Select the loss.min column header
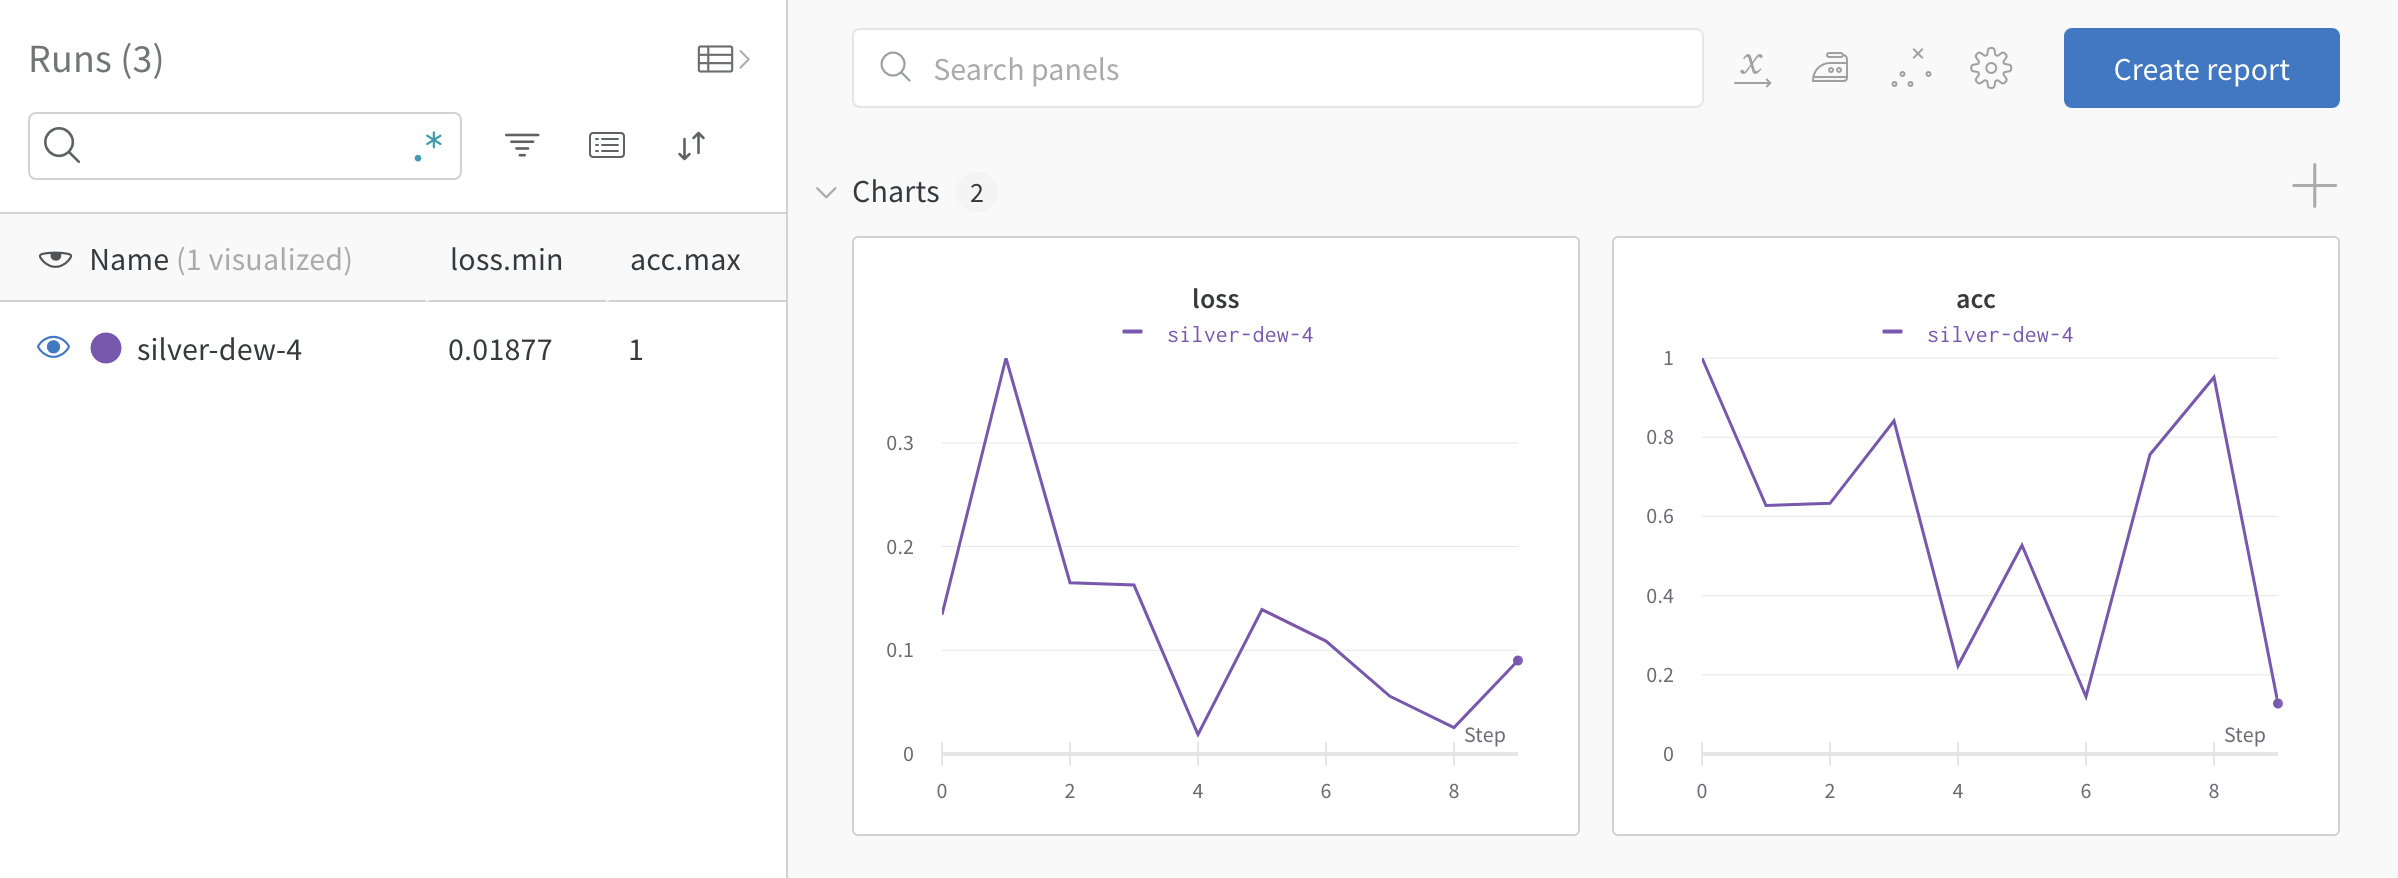 [505, 259]
